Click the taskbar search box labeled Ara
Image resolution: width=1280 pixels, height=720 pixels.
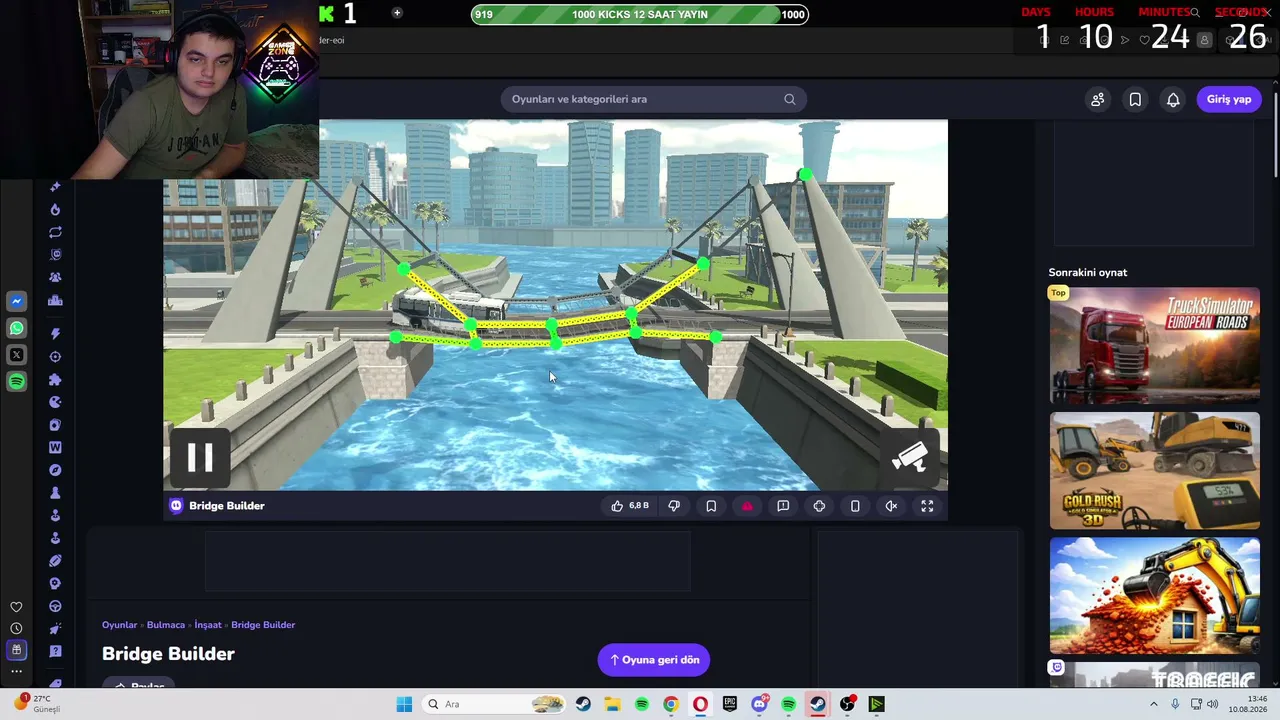(x=495, y=704)
